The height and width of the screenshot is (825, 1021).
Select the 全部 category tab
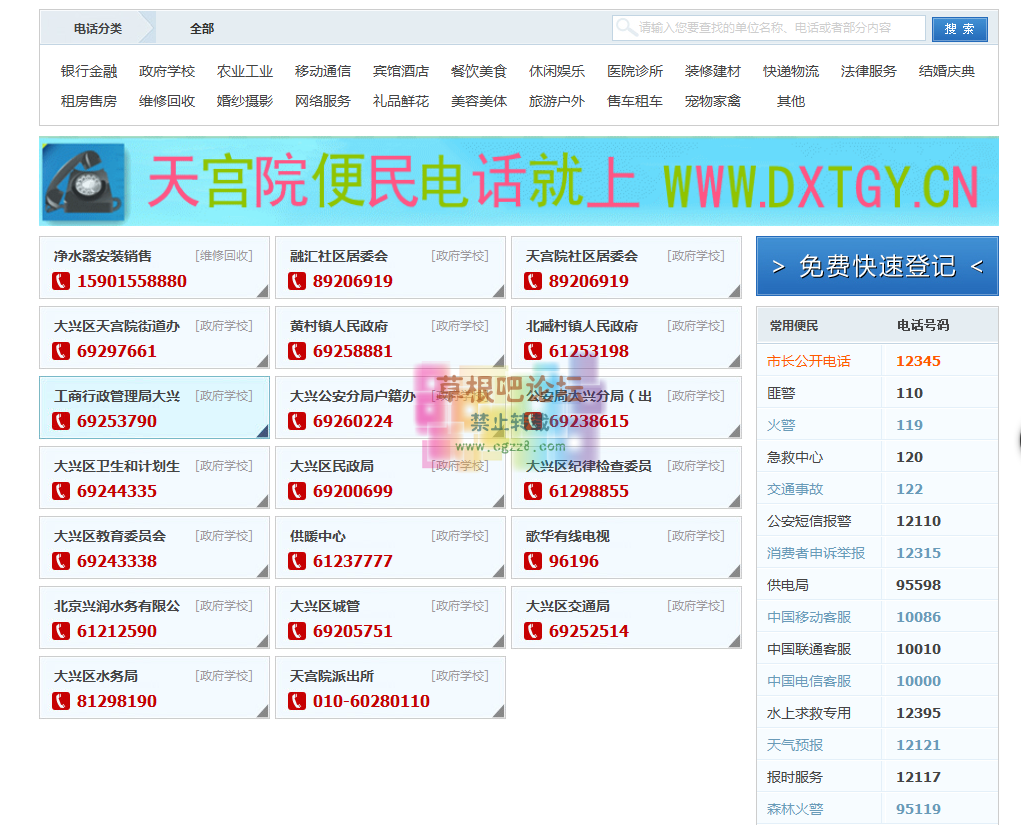pos(200,27)
